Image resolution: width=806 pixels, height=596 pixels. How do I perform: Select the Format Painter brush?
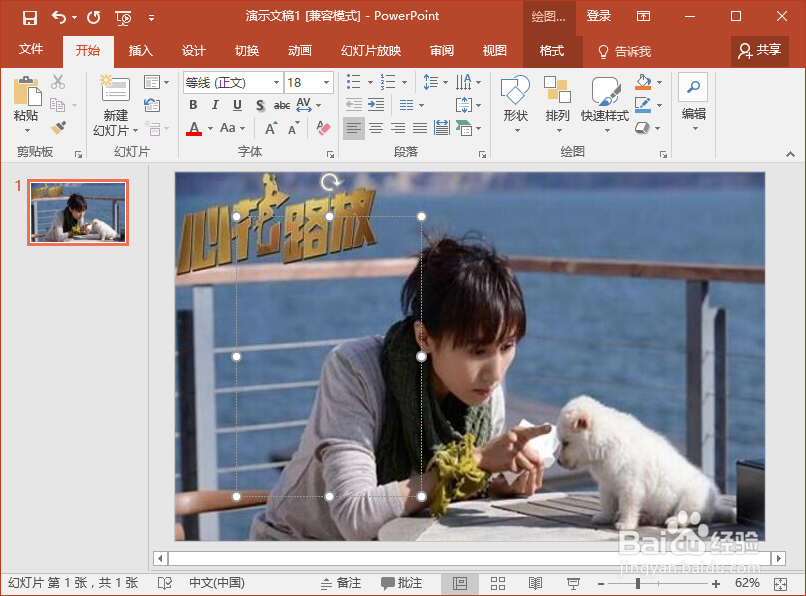[x=58, y=127]
